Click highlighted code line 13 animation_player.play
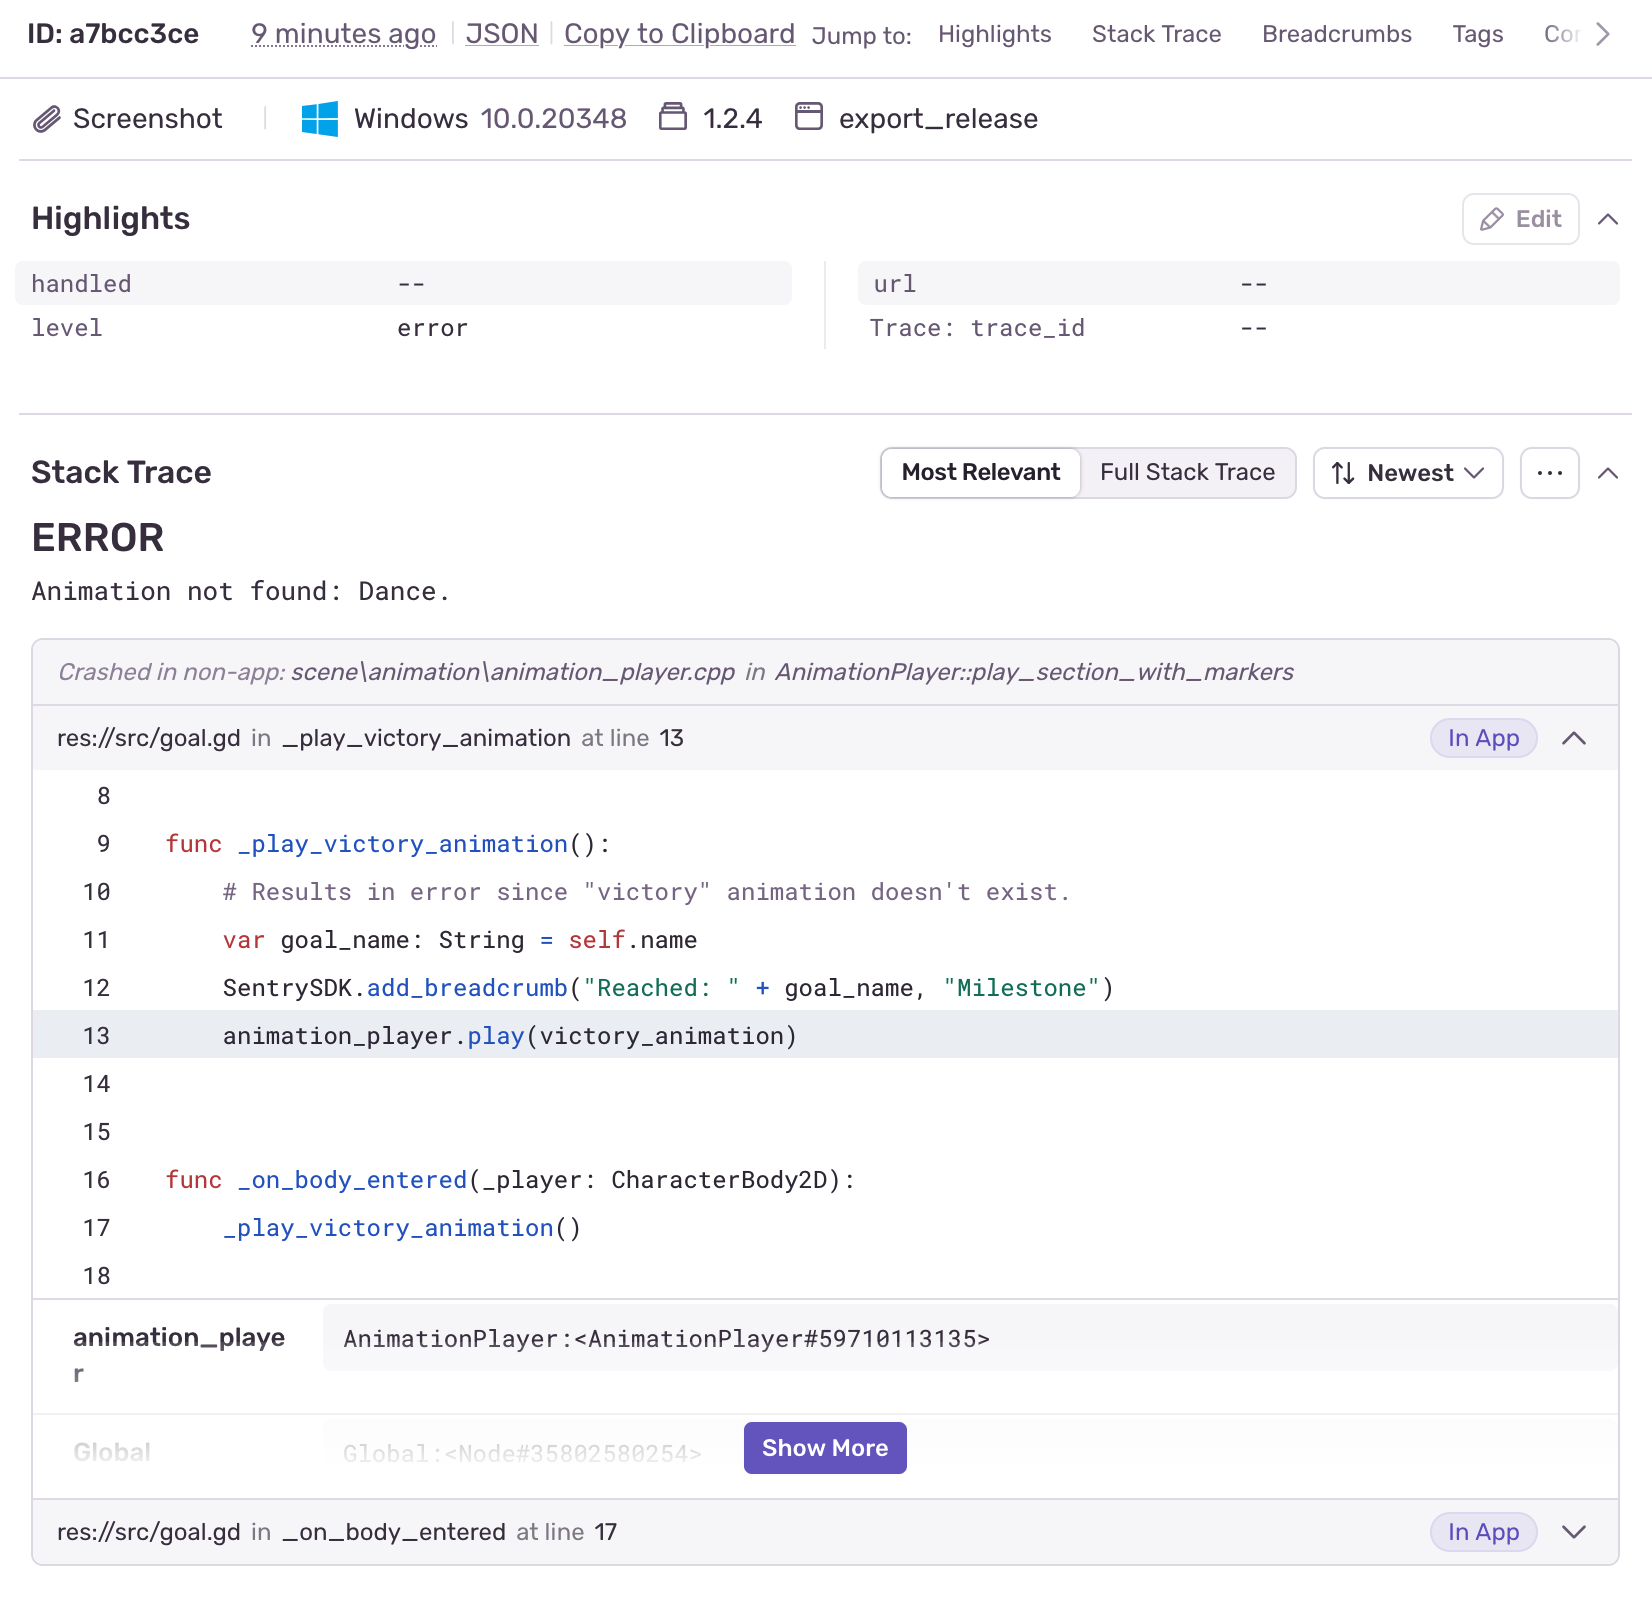 [826, 1035]
